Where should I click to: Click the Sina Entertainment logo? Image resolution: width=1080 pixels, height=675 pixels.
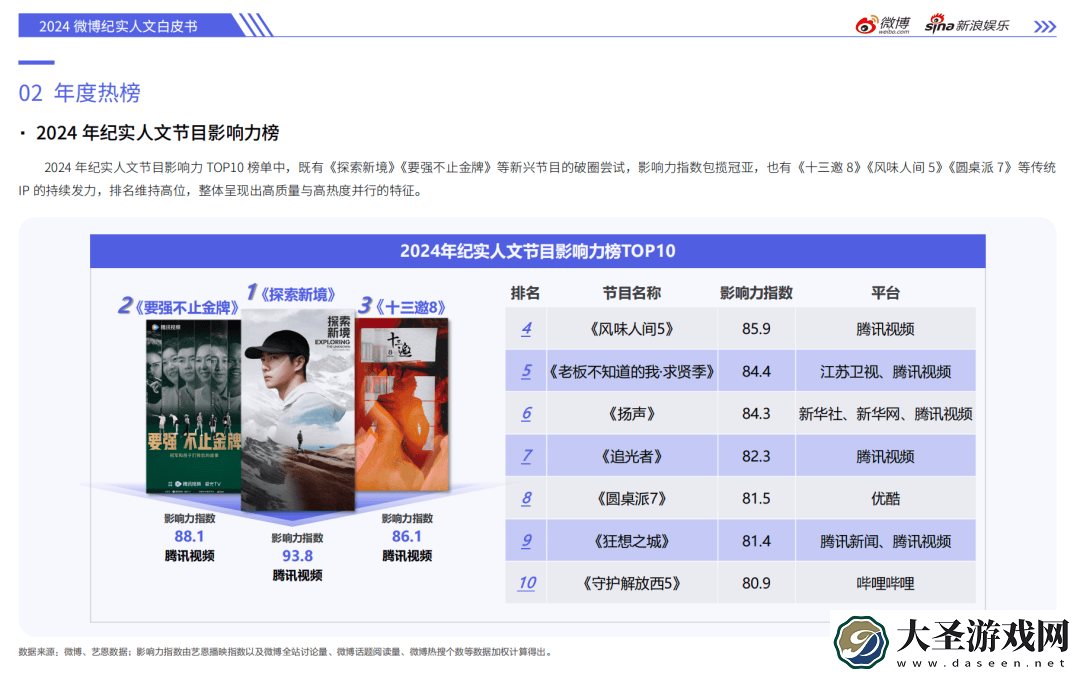pyautogui.click(x=966, y=24)
